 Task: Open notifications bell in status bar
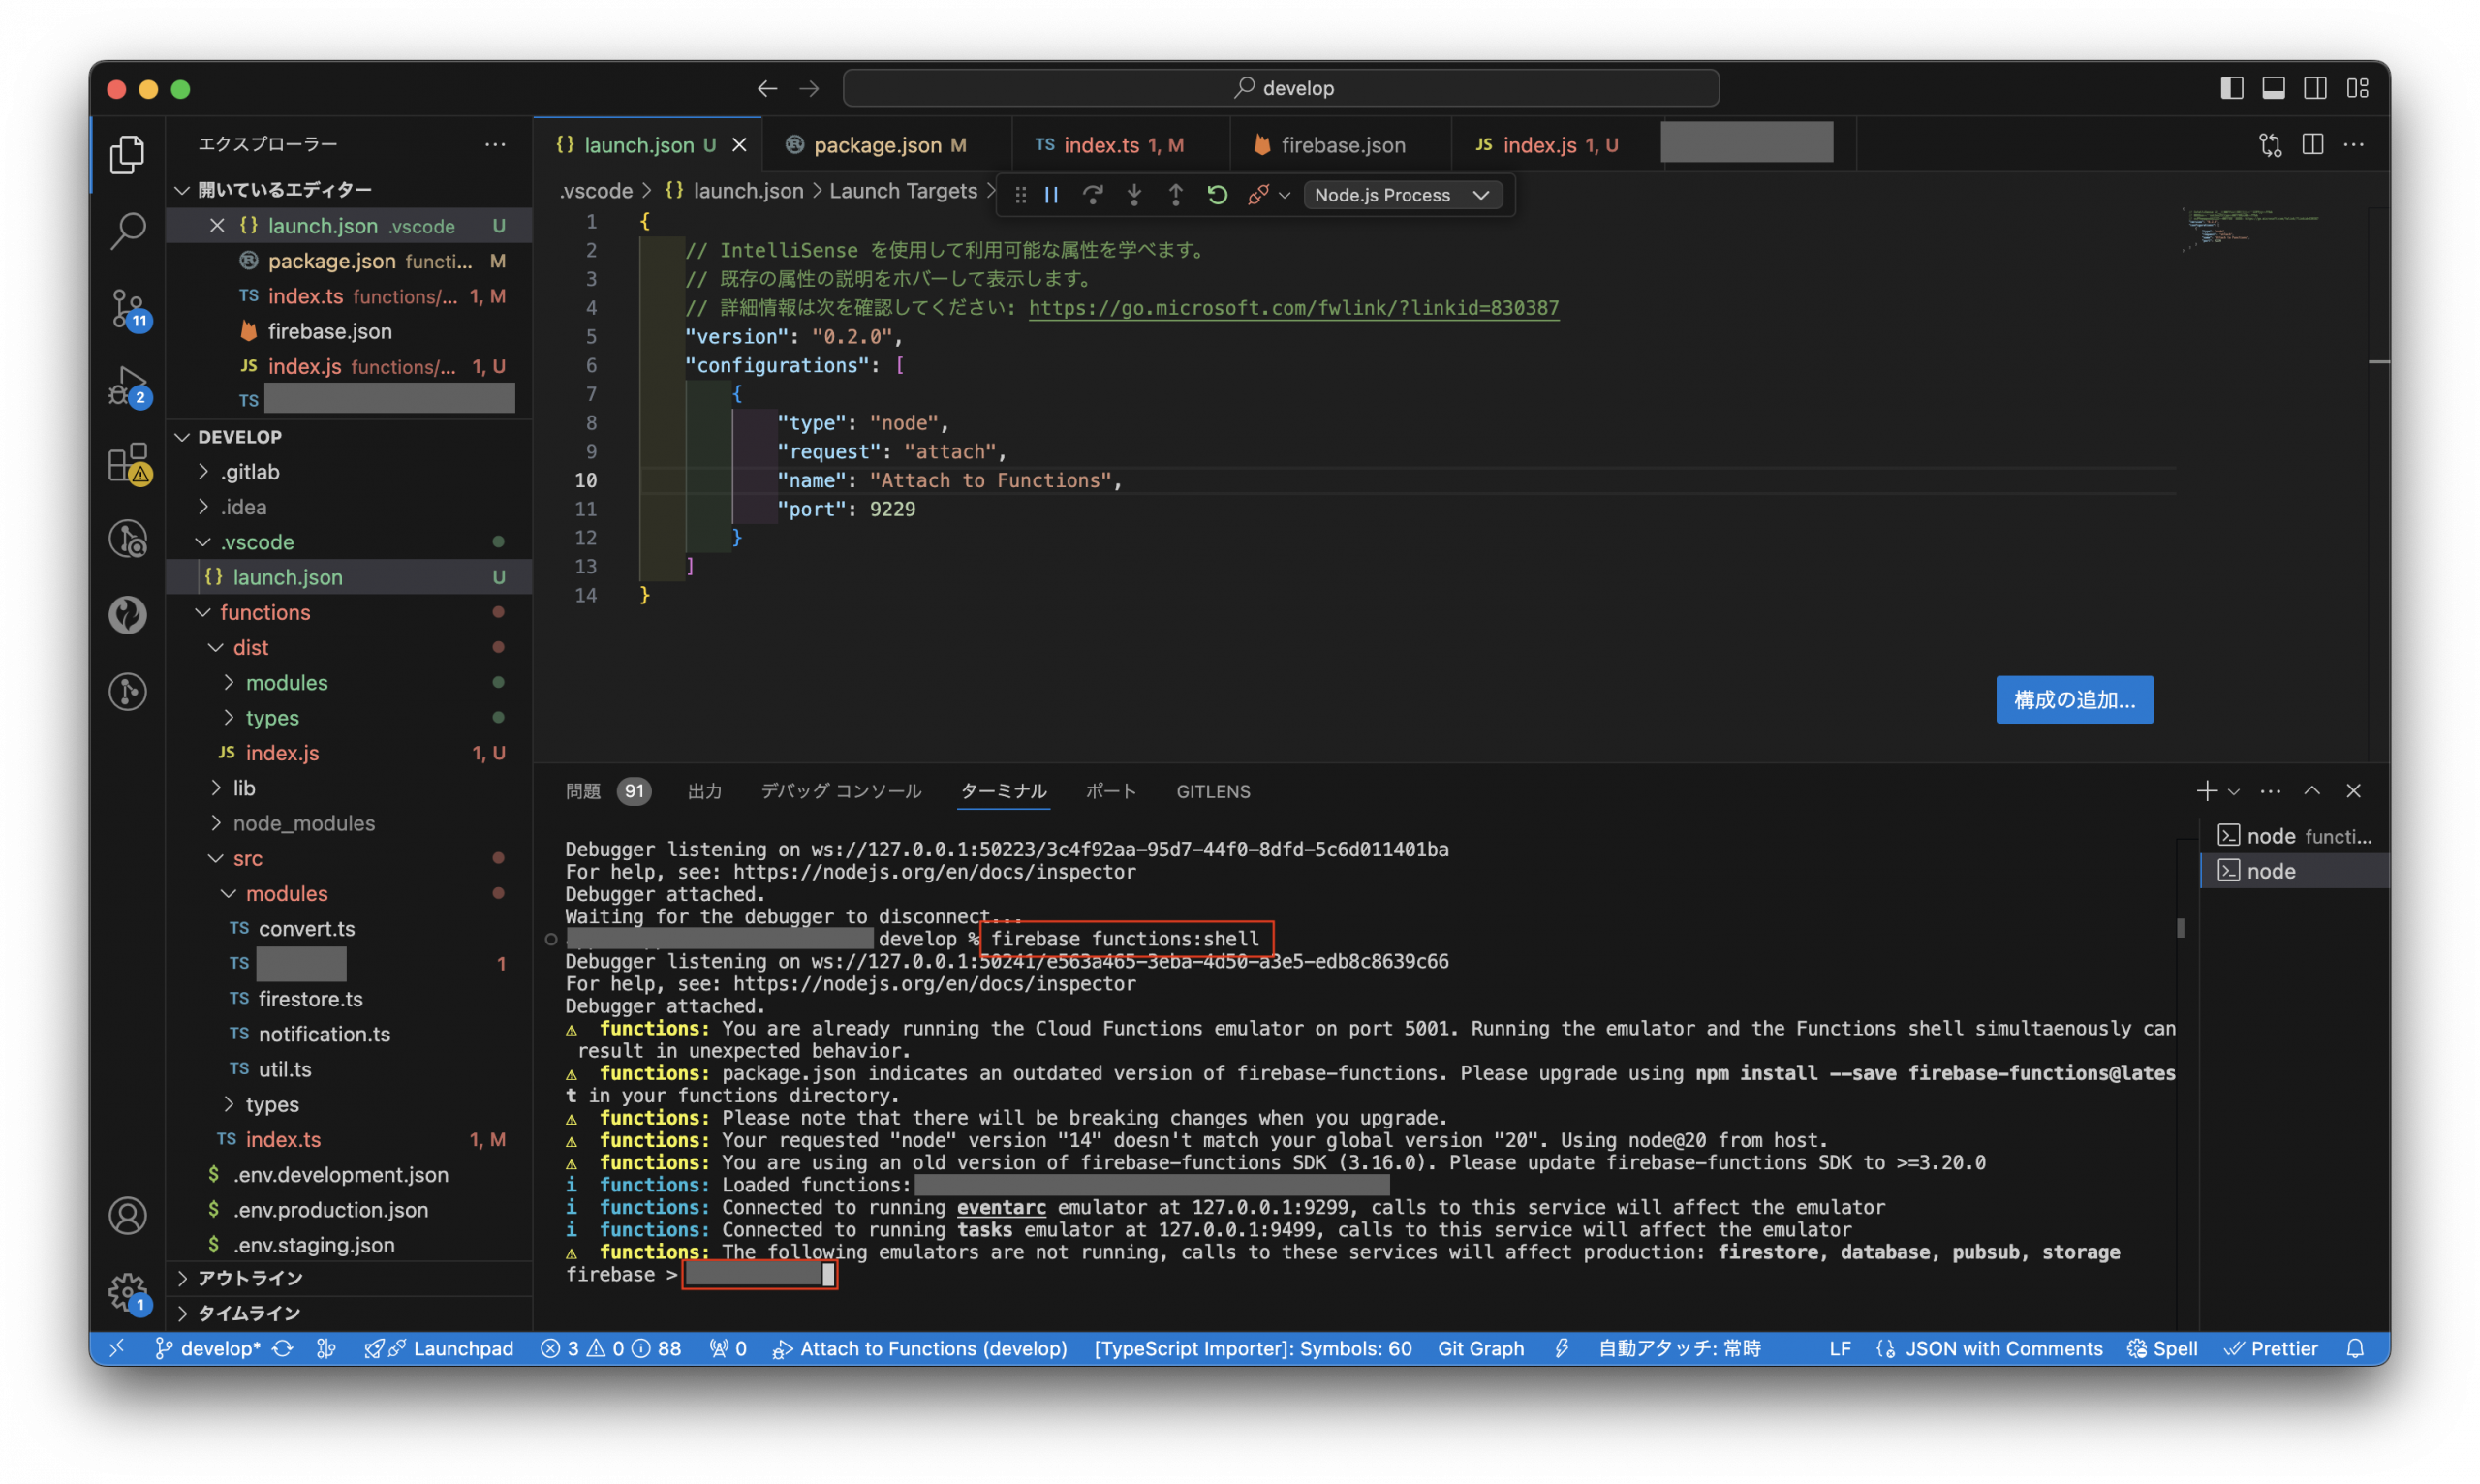click(2355, 1348)
